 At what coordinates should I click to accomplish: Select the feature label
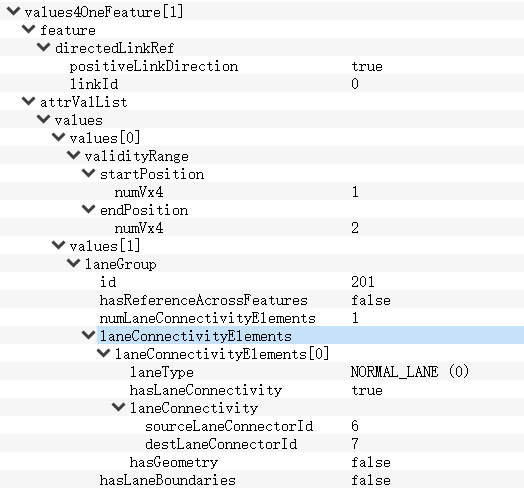point(68,30)
